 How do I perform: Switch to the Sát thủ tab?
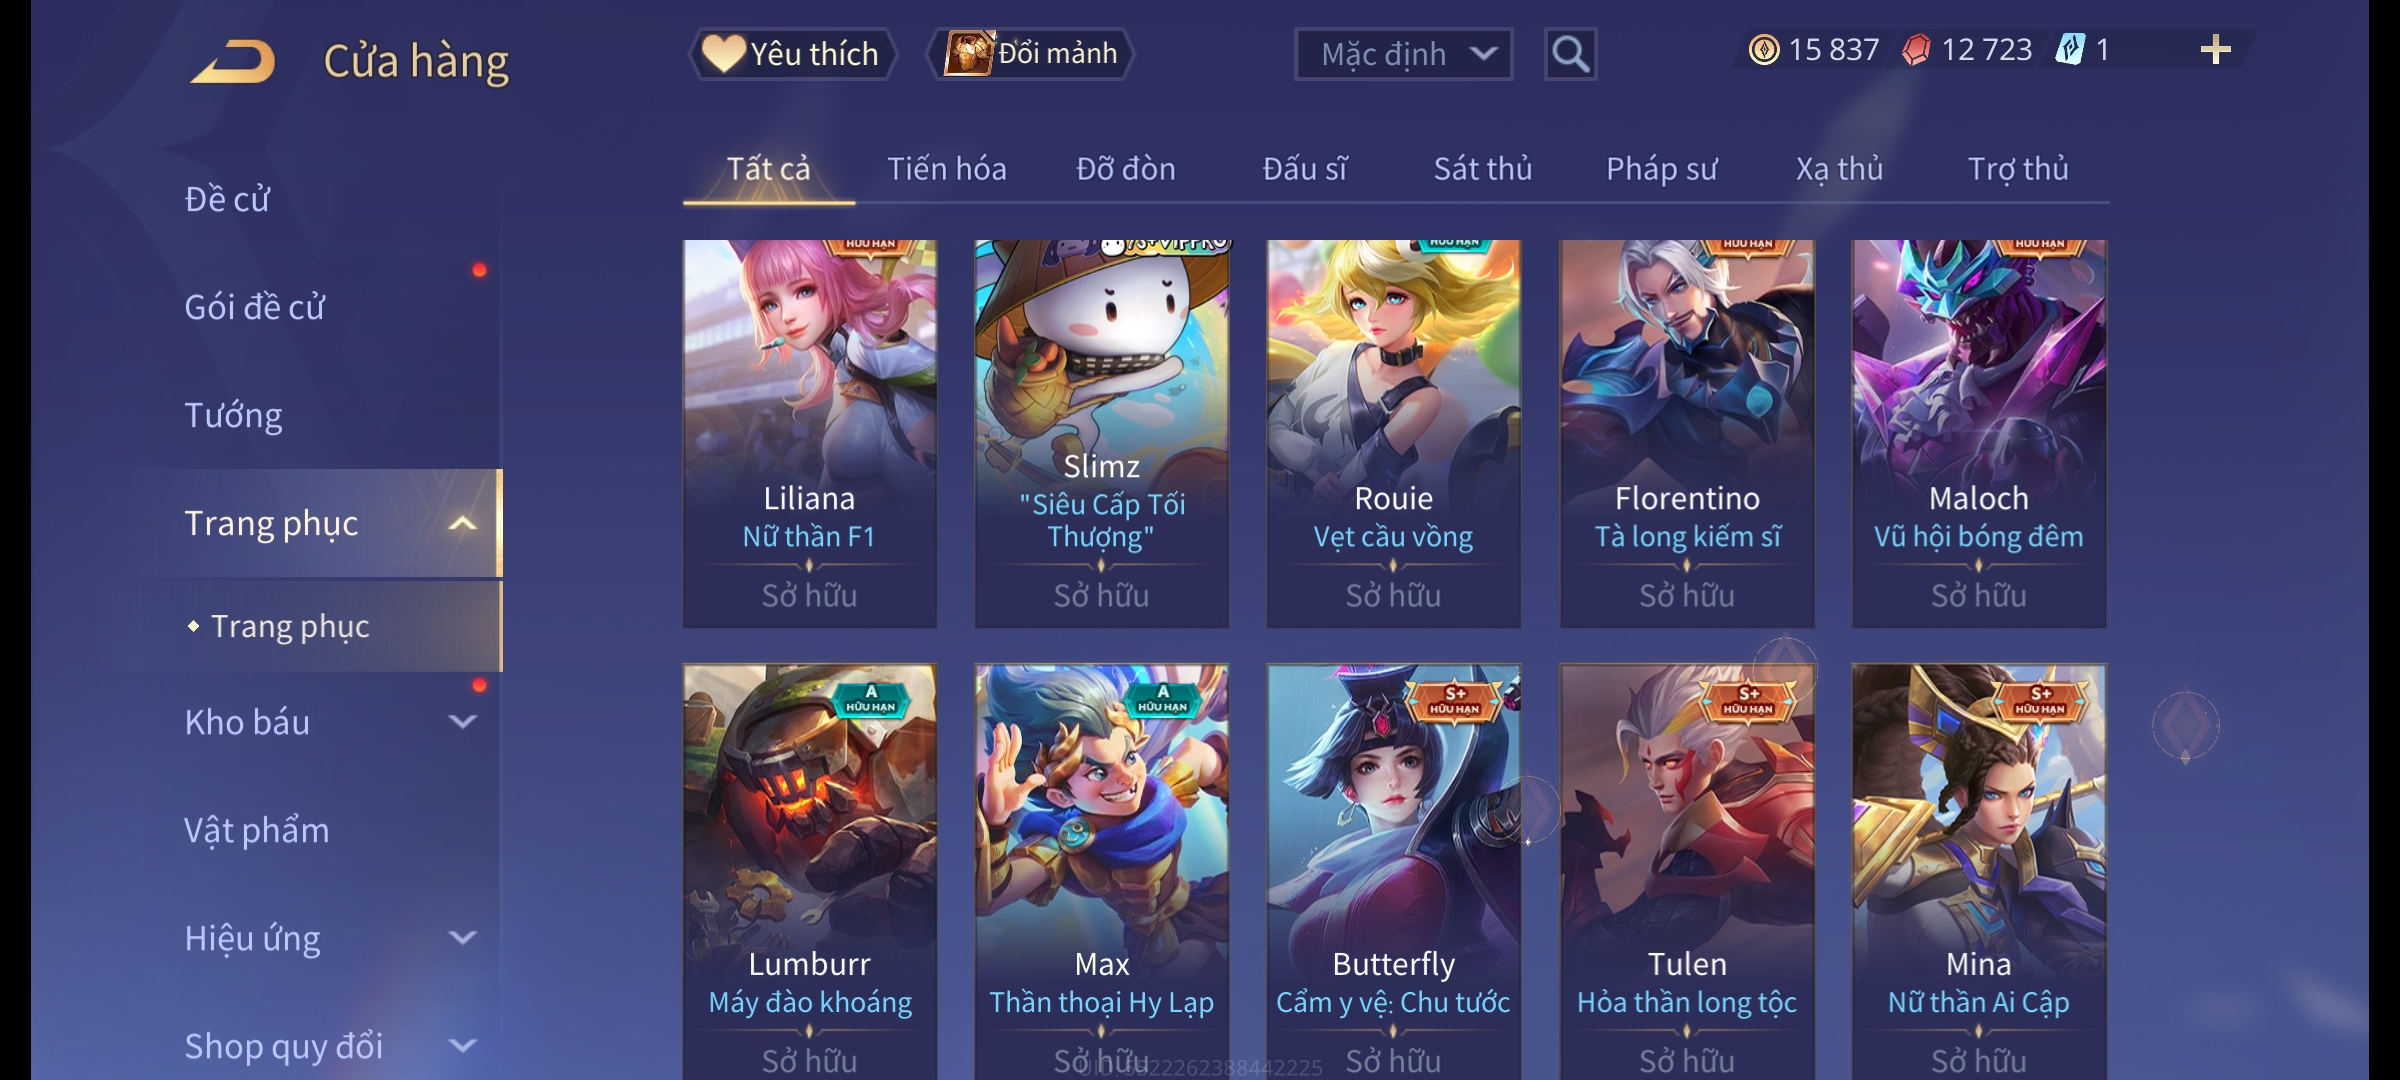[x=1483, y=169]
